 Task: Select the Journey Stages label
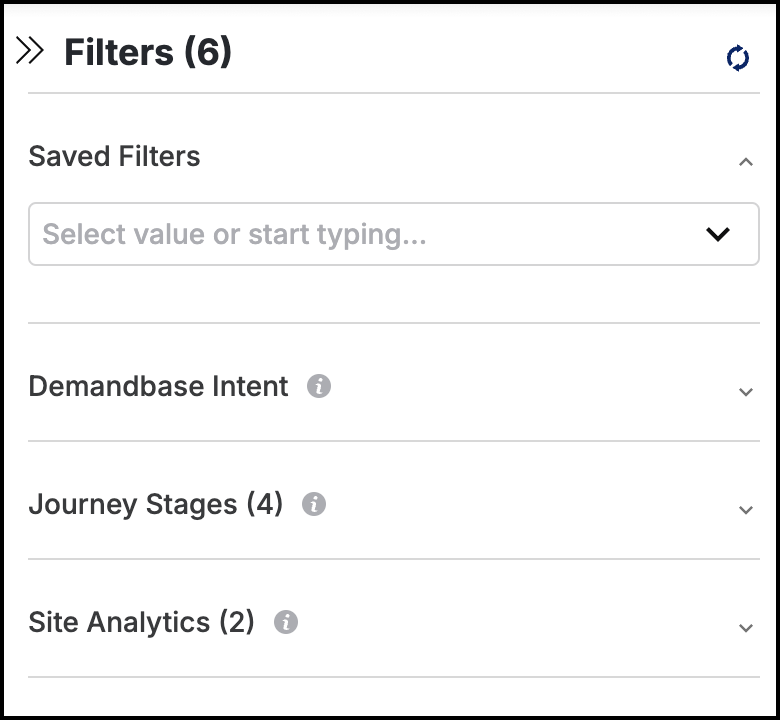tap(132, 504)
